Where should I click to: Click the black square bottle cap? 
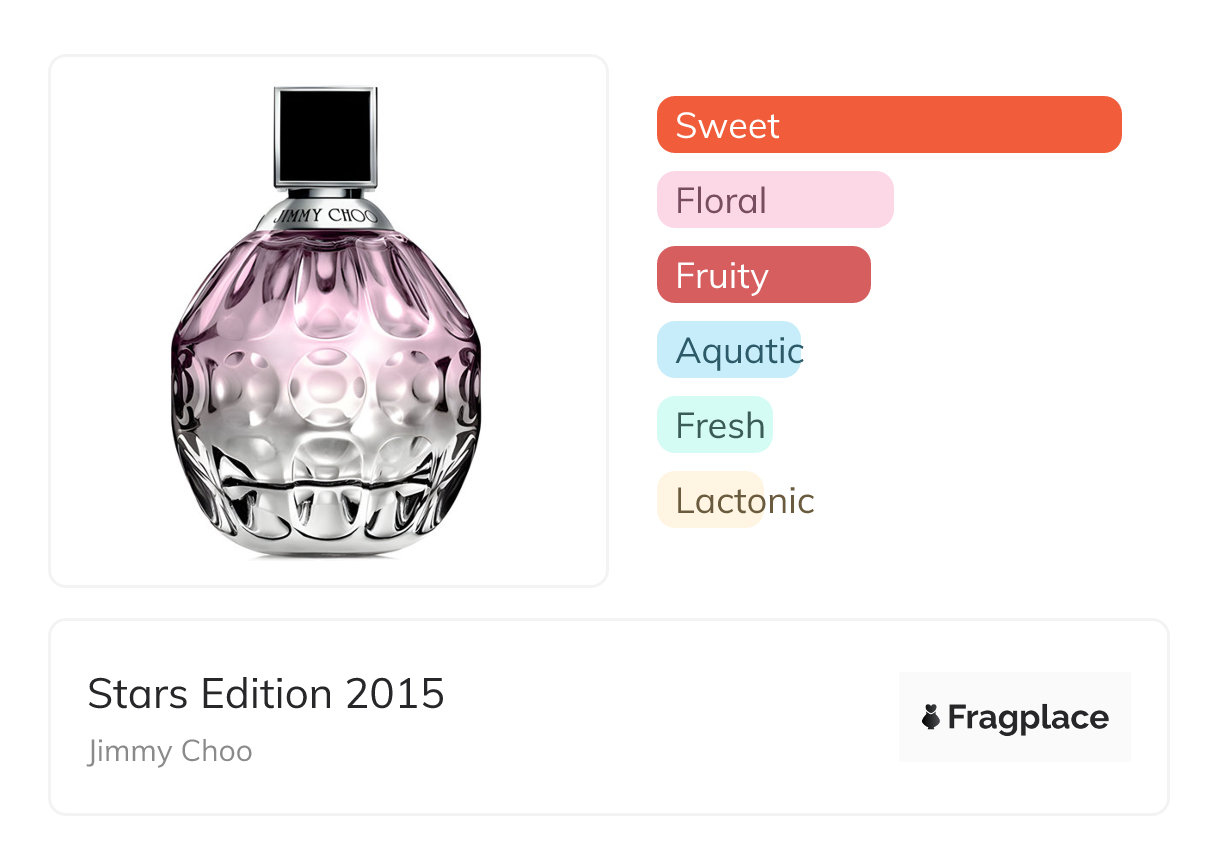tap(324, 136)
